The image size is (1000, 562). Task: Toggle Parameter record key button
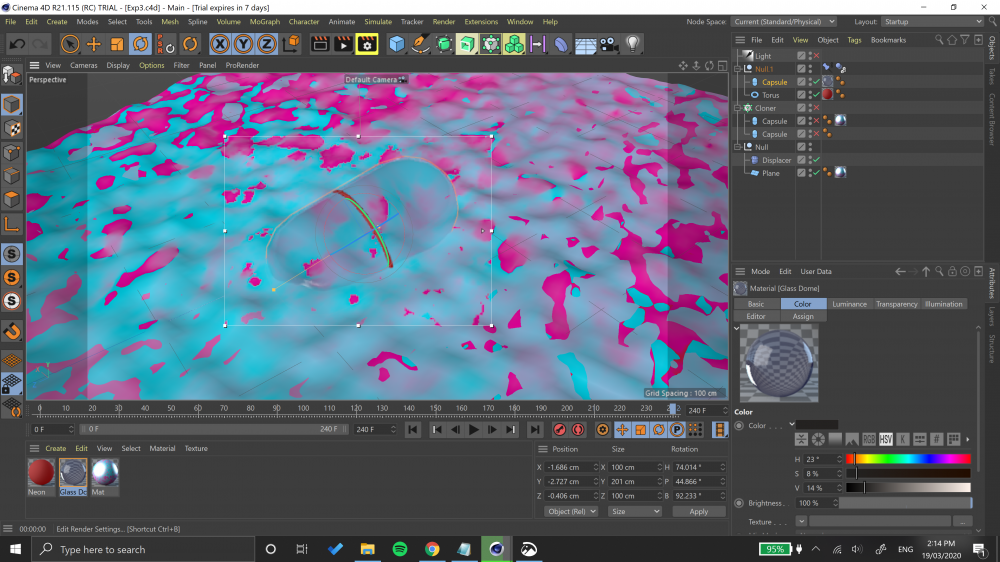click(677, 429)
